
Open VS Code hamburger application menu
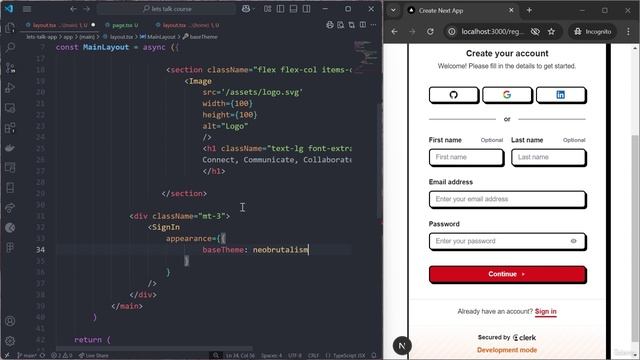27,9
